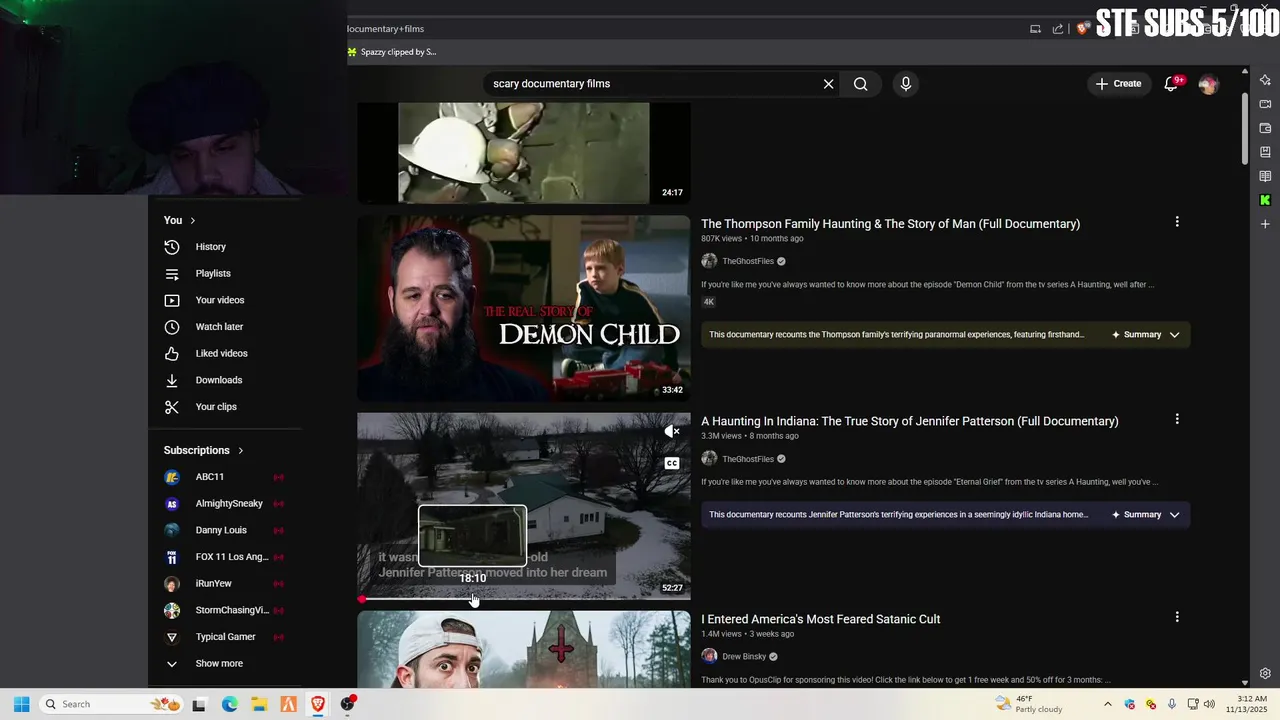Click the magnifier search button
Screen dimensions: 1280x720
[861, 84]
